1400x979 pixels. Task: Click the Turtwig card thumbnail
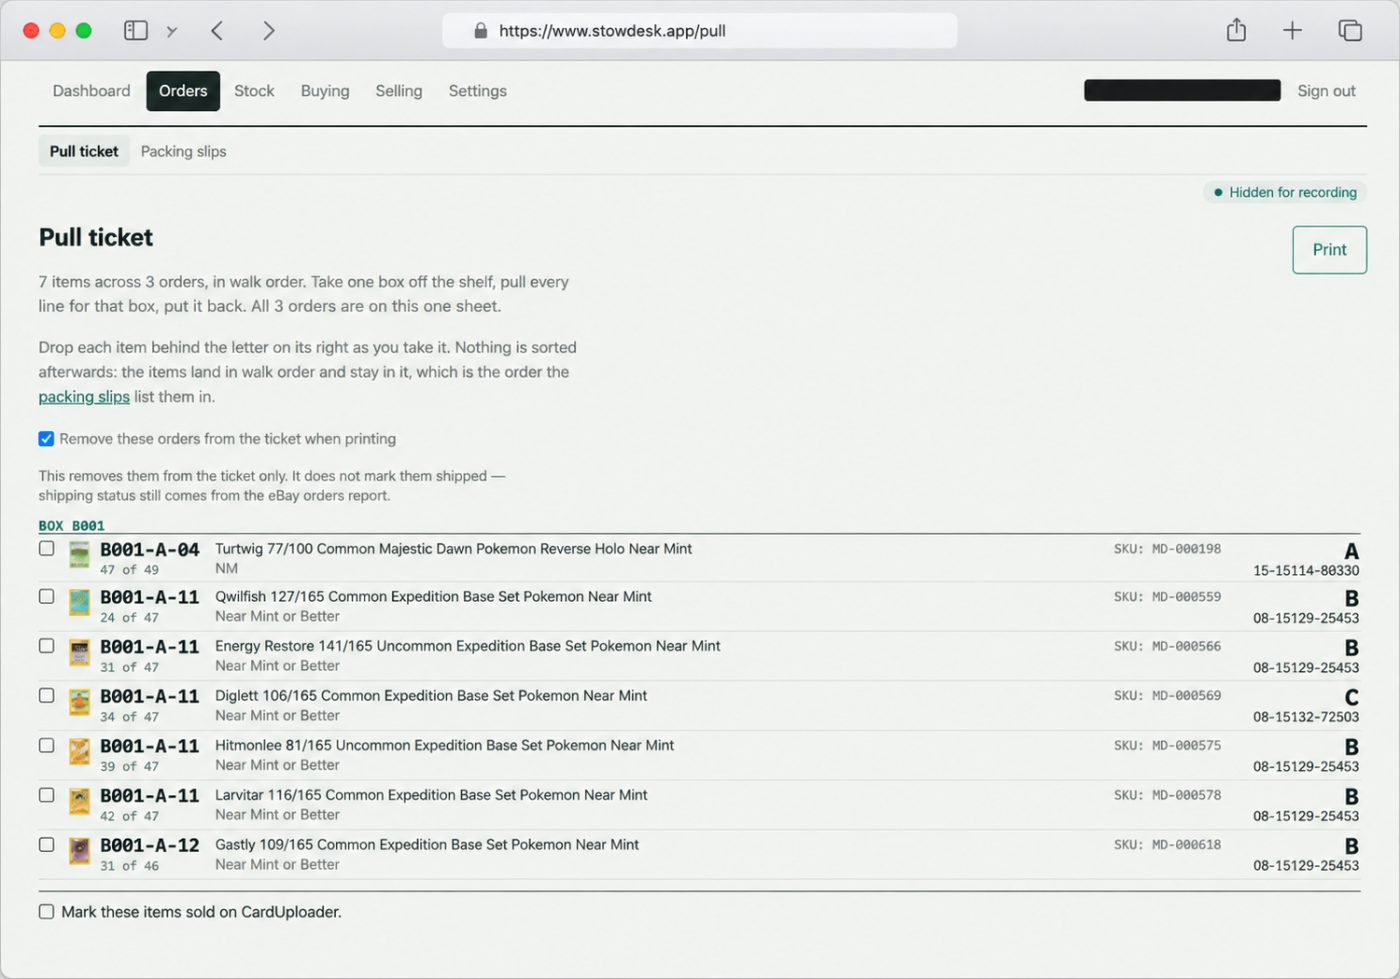pyautogui.click(x=79, y=555)
